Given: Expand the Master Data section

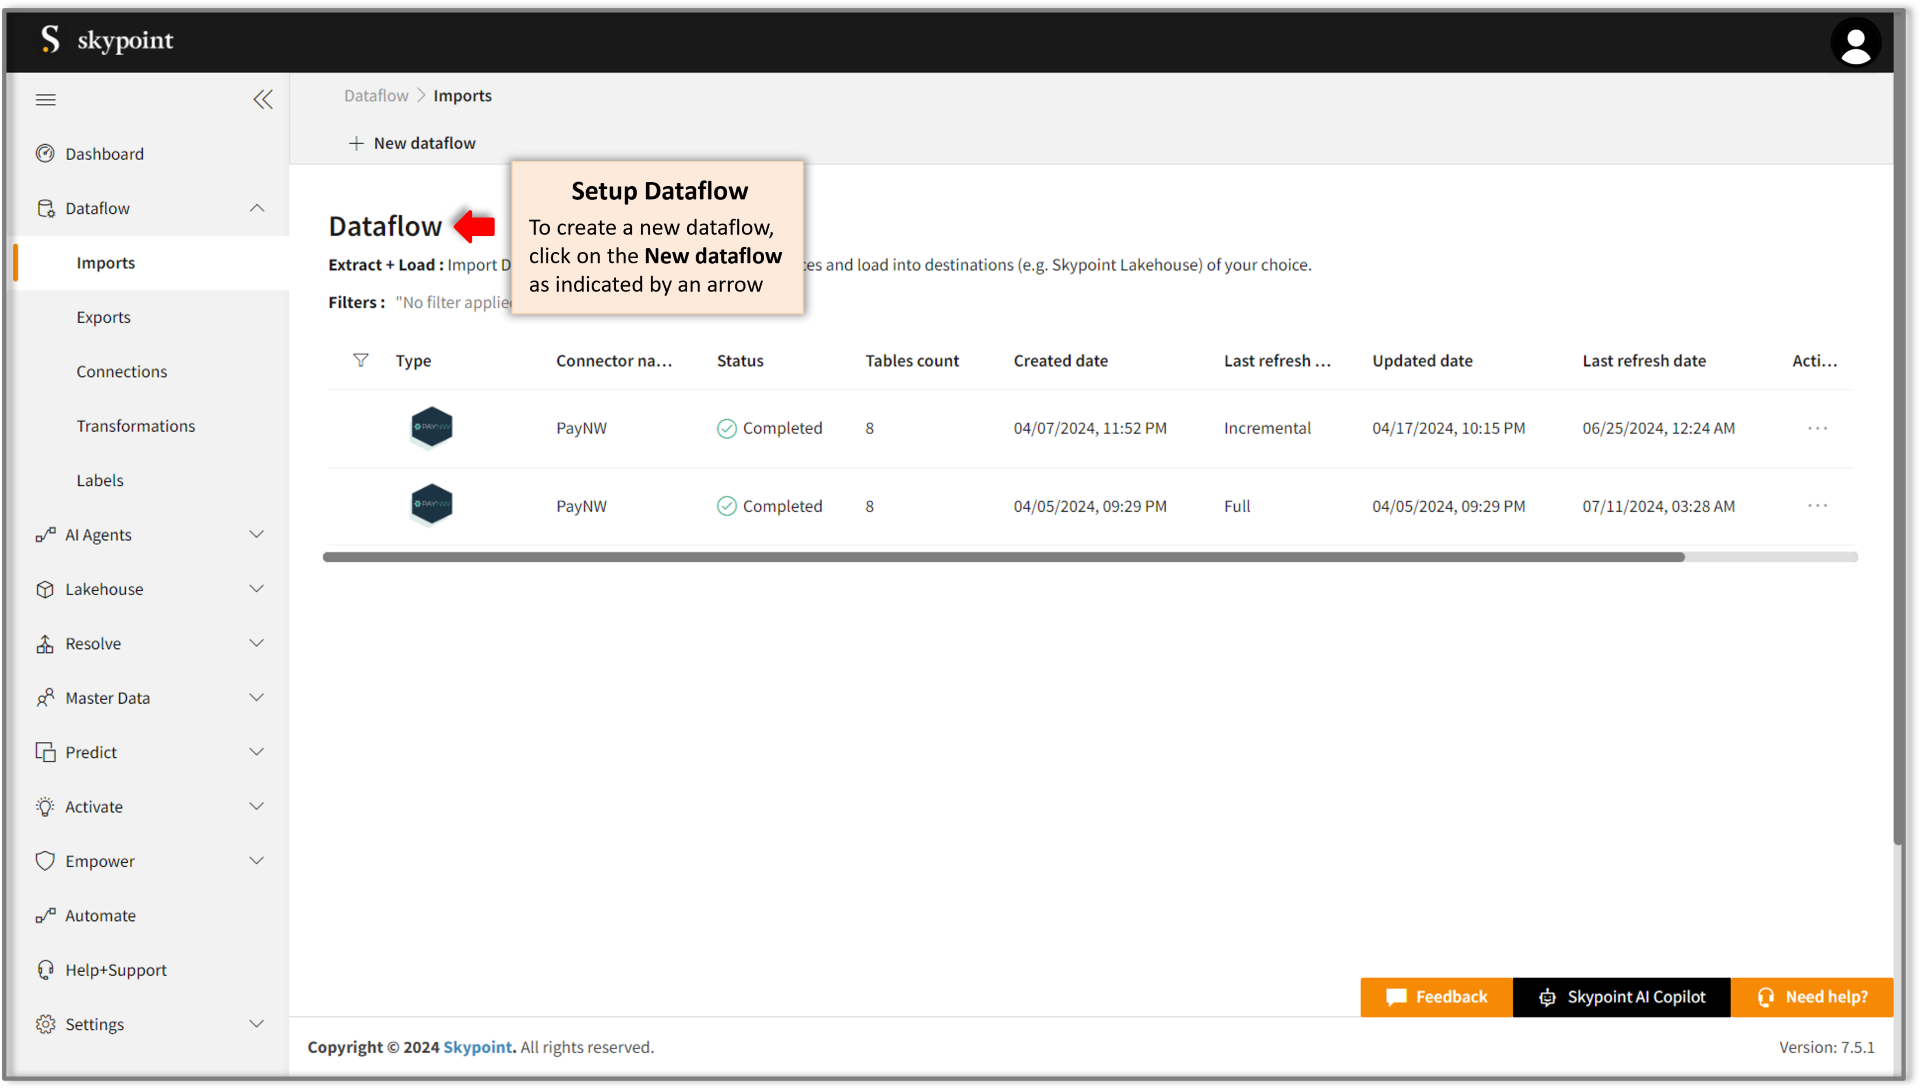Looking at the screenshot, I should (x=257, y=698).
